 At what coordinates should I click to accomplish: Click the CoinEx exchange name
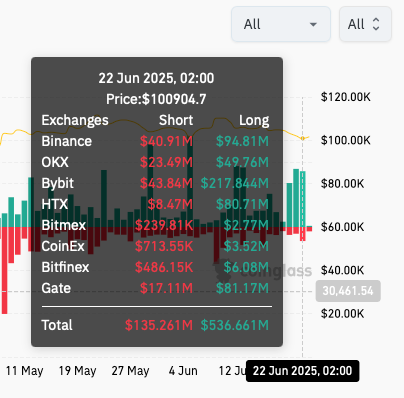point(63,246)
